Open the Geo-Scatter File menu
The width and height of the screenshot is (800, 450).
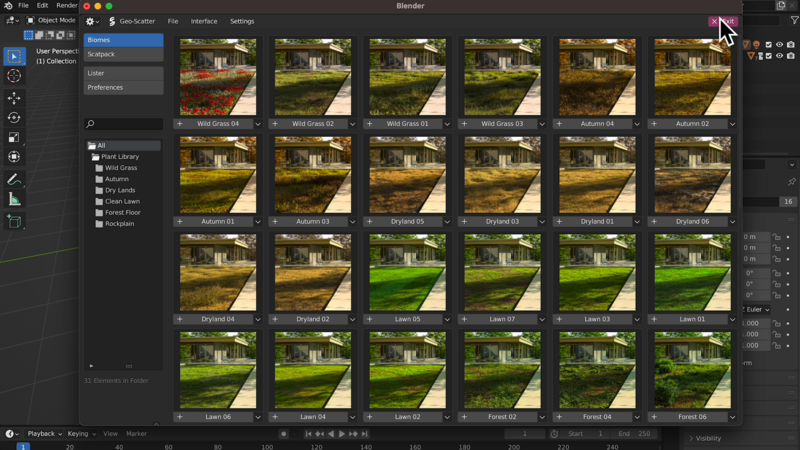[173, 21]
